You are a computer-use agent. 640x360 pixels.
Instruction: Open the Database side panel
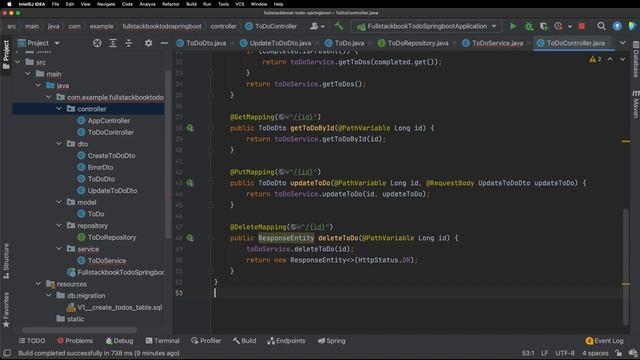636,60
